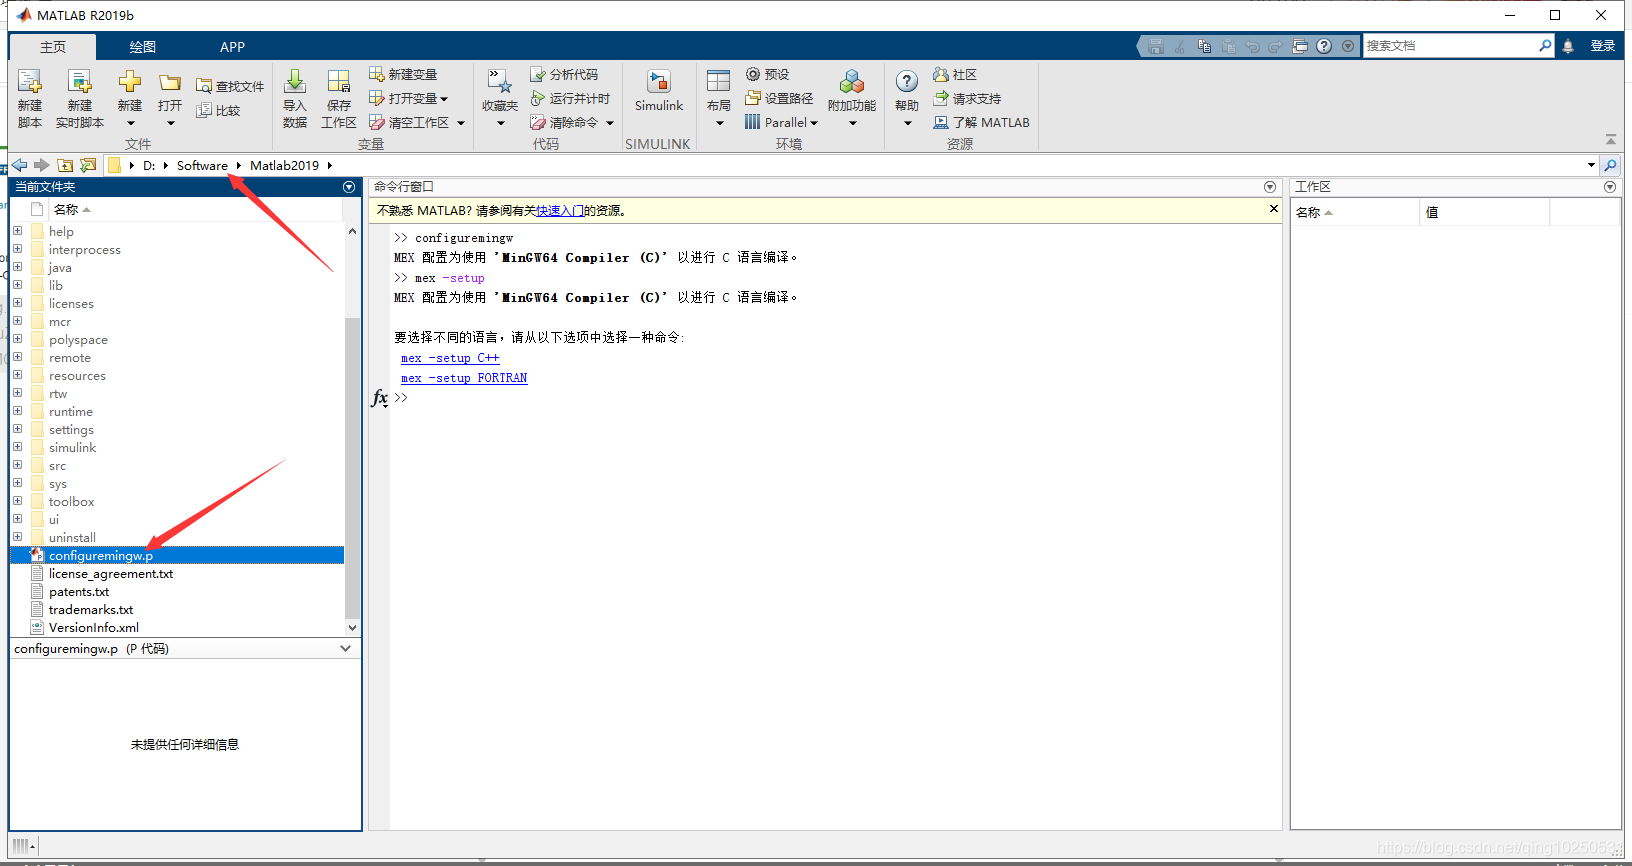Select license_agreement.txt file
The height and width of the screenshot is (866, 1632).
coord(110,573)
